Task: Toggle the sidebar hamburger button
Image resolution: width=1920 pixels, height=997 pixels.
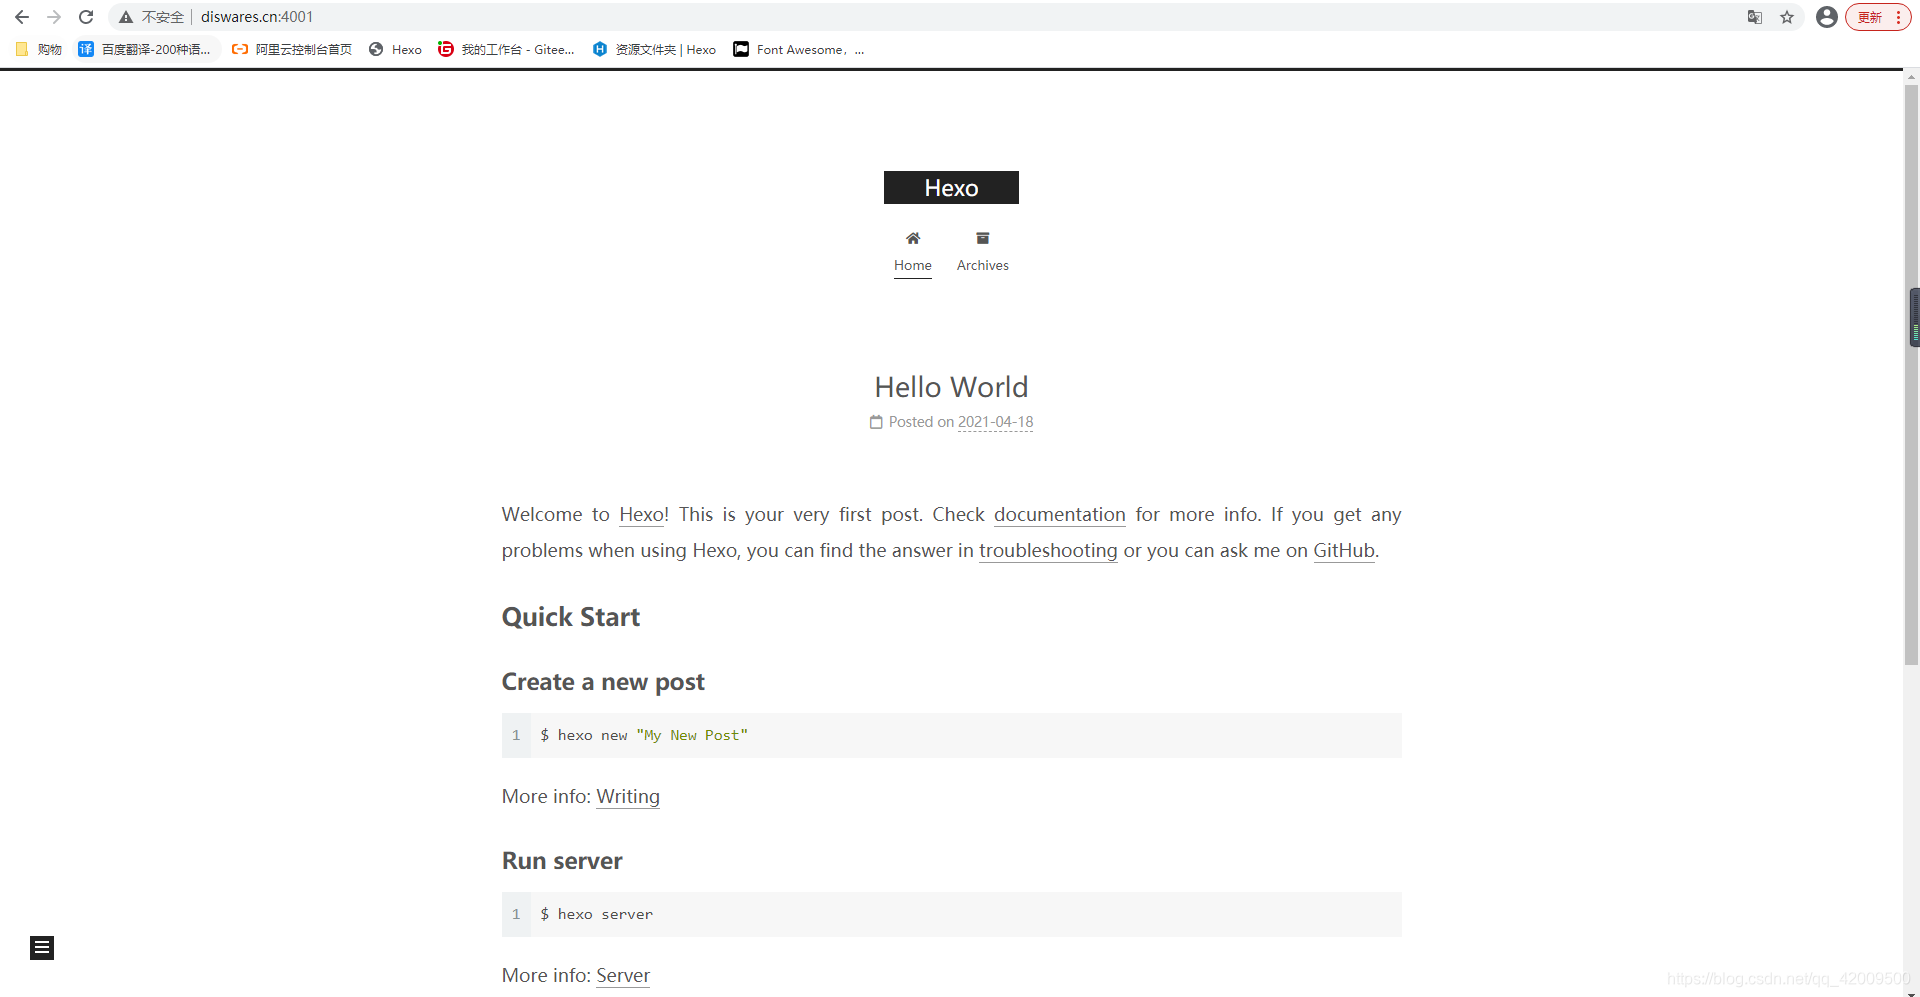Action: point(42,947)
